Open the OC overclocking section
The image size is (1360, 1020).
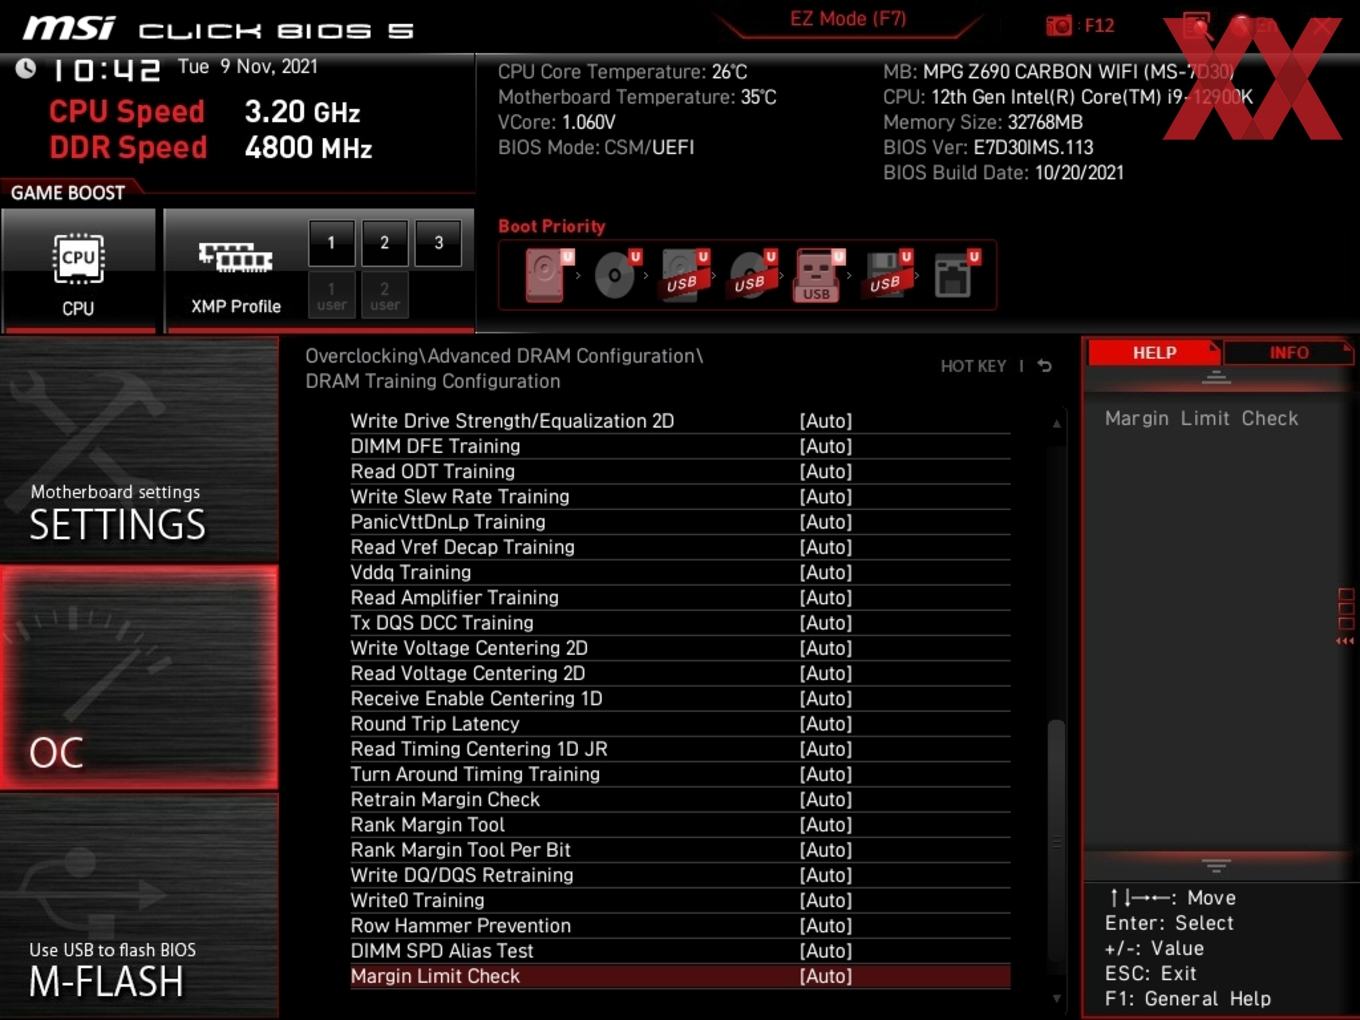tap(139, 677)
